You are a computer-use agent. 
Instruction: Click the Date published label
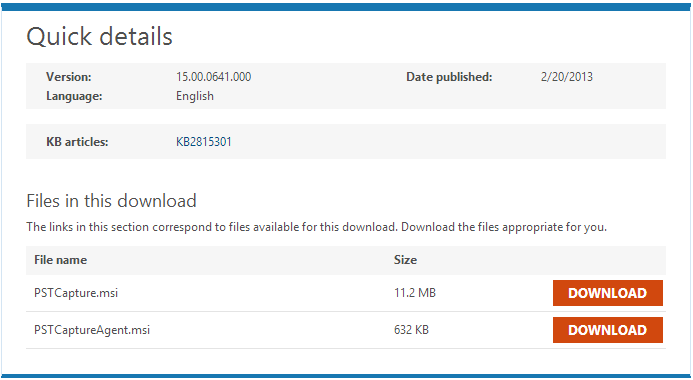click(449, 77)
